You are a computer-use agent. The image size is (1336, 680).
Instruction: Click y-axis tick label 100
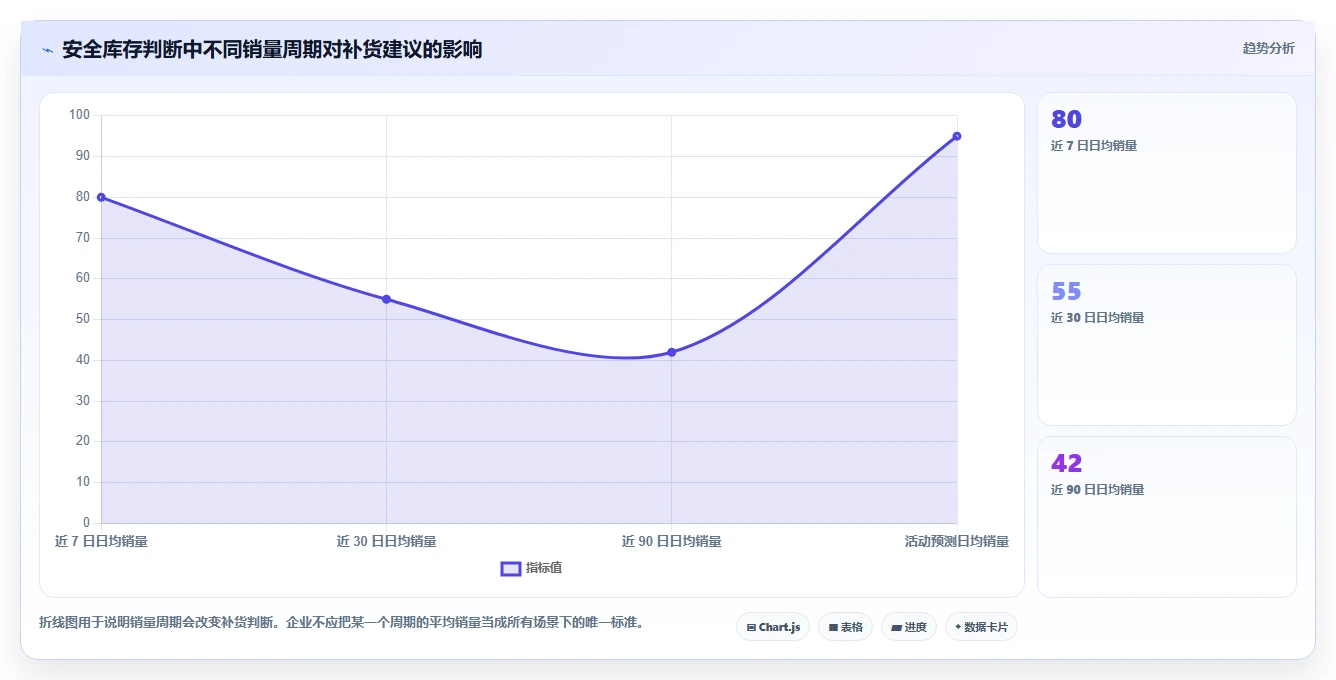tap(80, 115)
